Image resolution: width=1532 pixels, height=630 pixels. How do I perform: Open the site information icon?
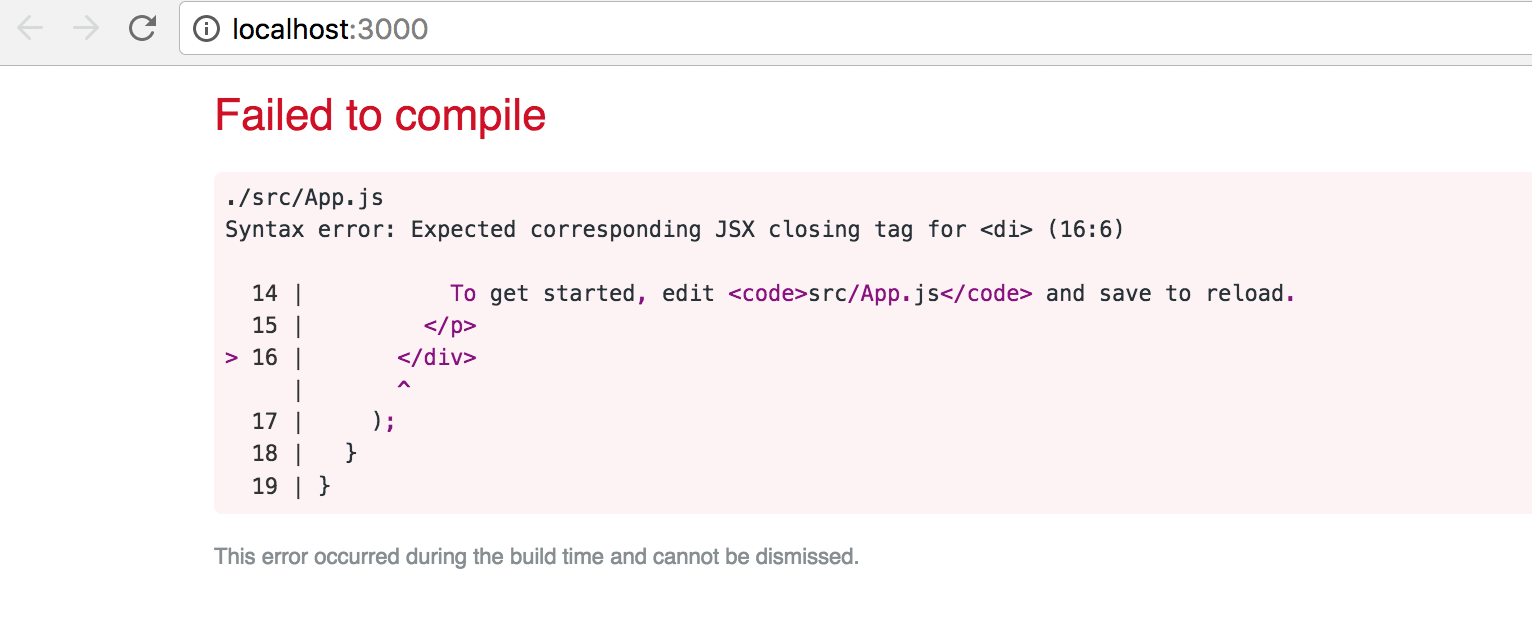click(206, 29)
